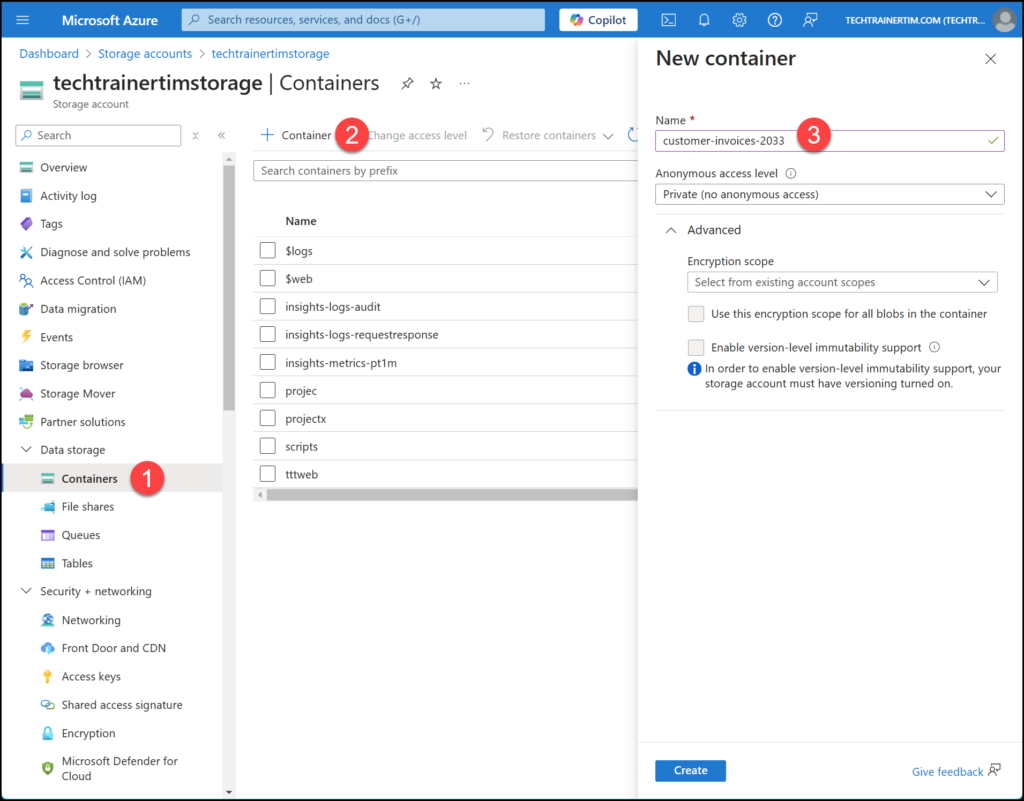Open the help question mark icon

pos(774,20)
